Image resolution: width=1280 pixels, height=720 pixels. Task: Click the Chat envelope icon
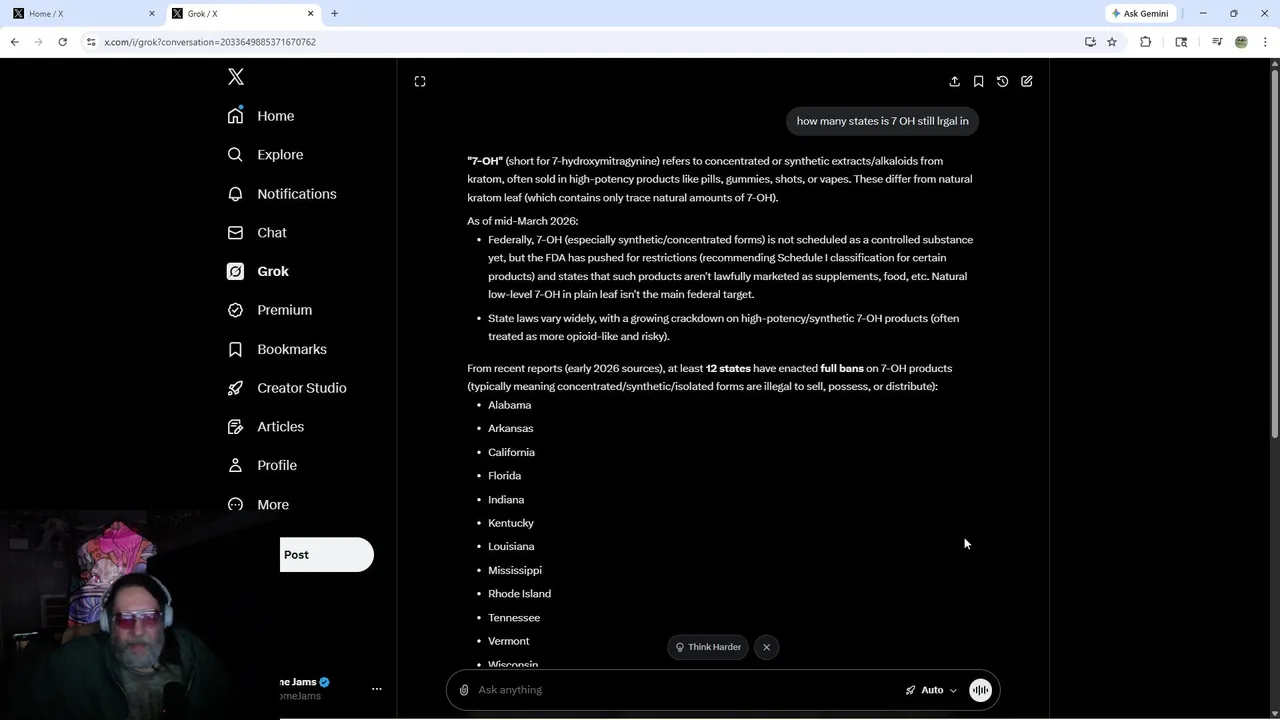[x=235, y=232]
